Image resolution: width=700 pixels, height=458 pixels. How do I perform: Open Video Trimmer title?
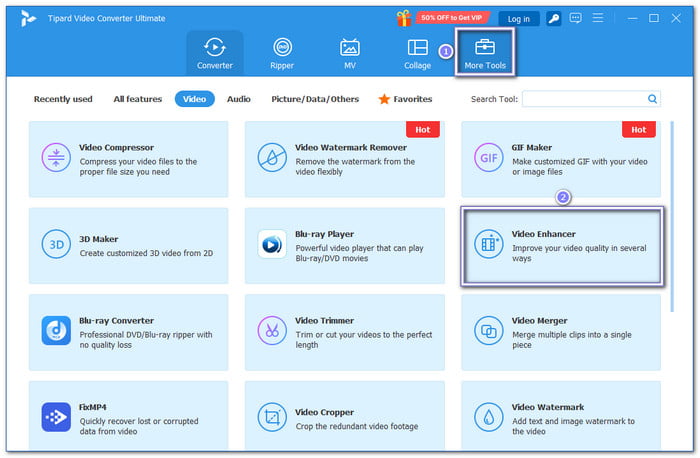[325, 321]
